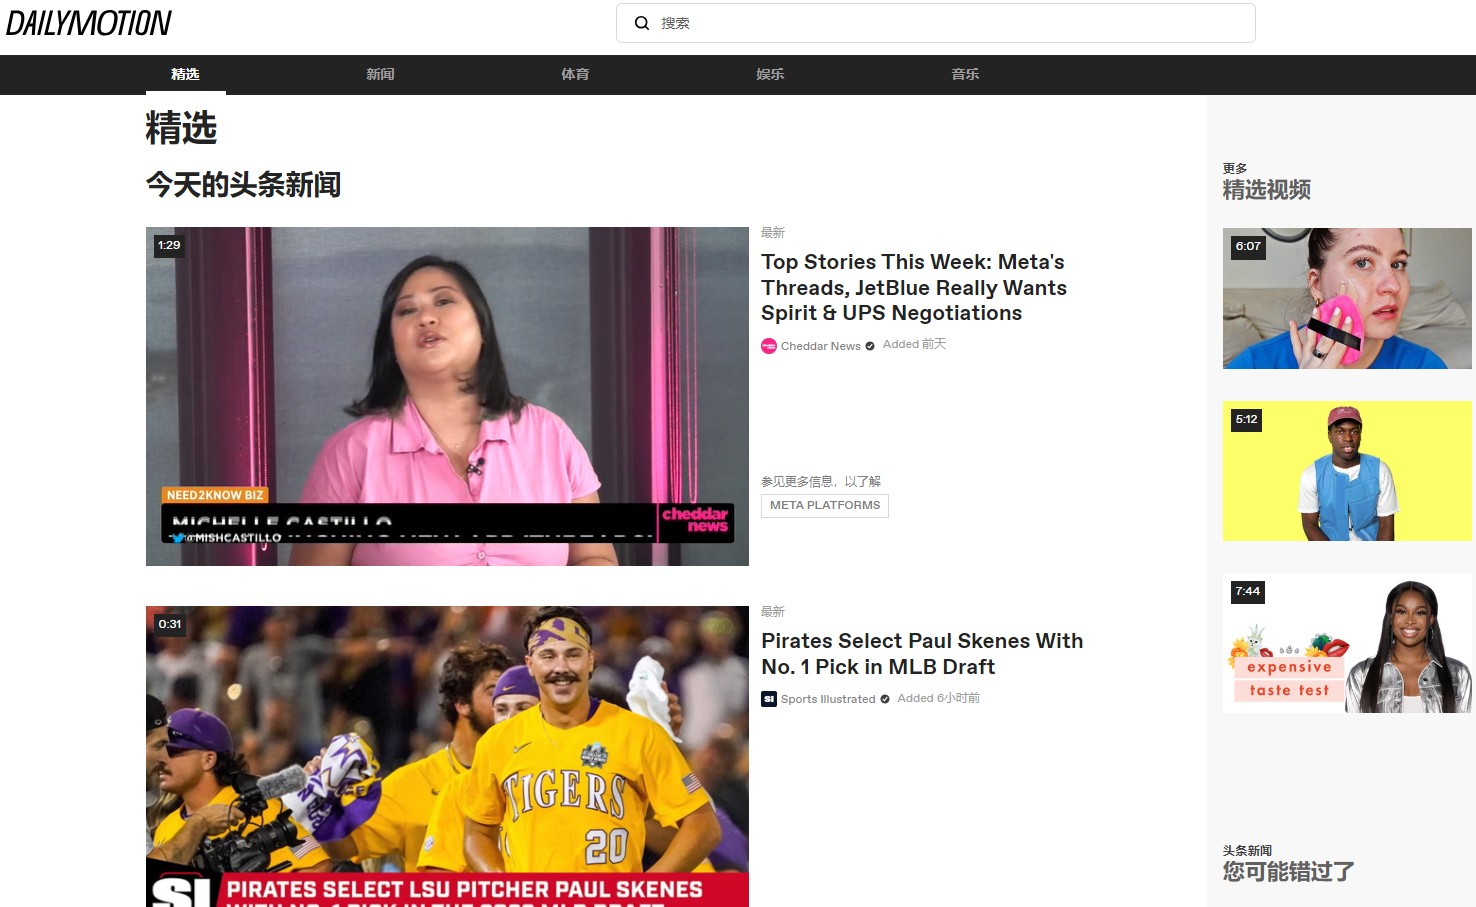This screenshot has height=907, width=1476.
Task: Open the expensive taste test video
Action: [x=1347, y=643]
